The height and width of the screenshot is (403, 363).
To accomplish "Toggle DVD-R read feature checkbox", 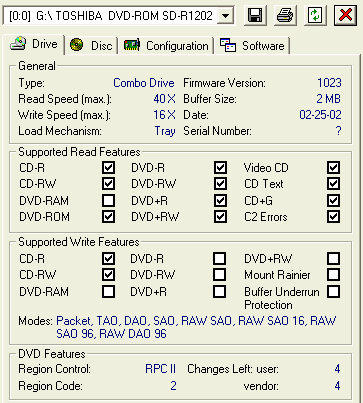I will coord(220,168).
